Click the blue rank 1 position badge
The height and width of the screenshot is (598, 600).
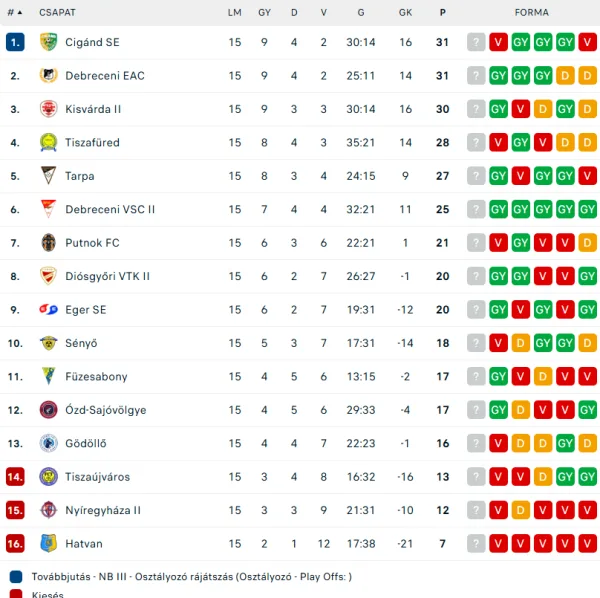coord(15,42)
